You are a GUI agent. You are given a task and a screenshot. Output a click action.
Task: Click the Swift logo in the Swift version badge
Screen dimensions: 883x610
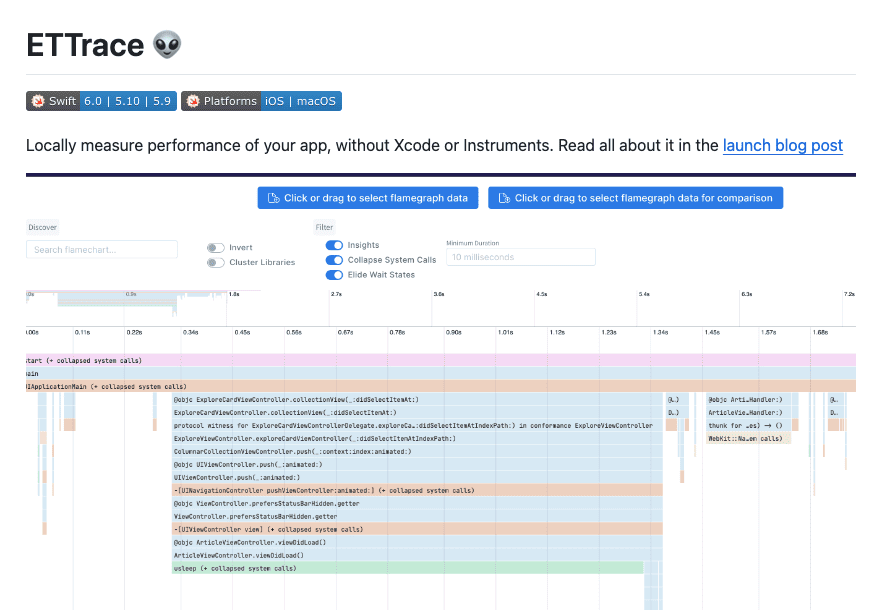pos(38,101)
